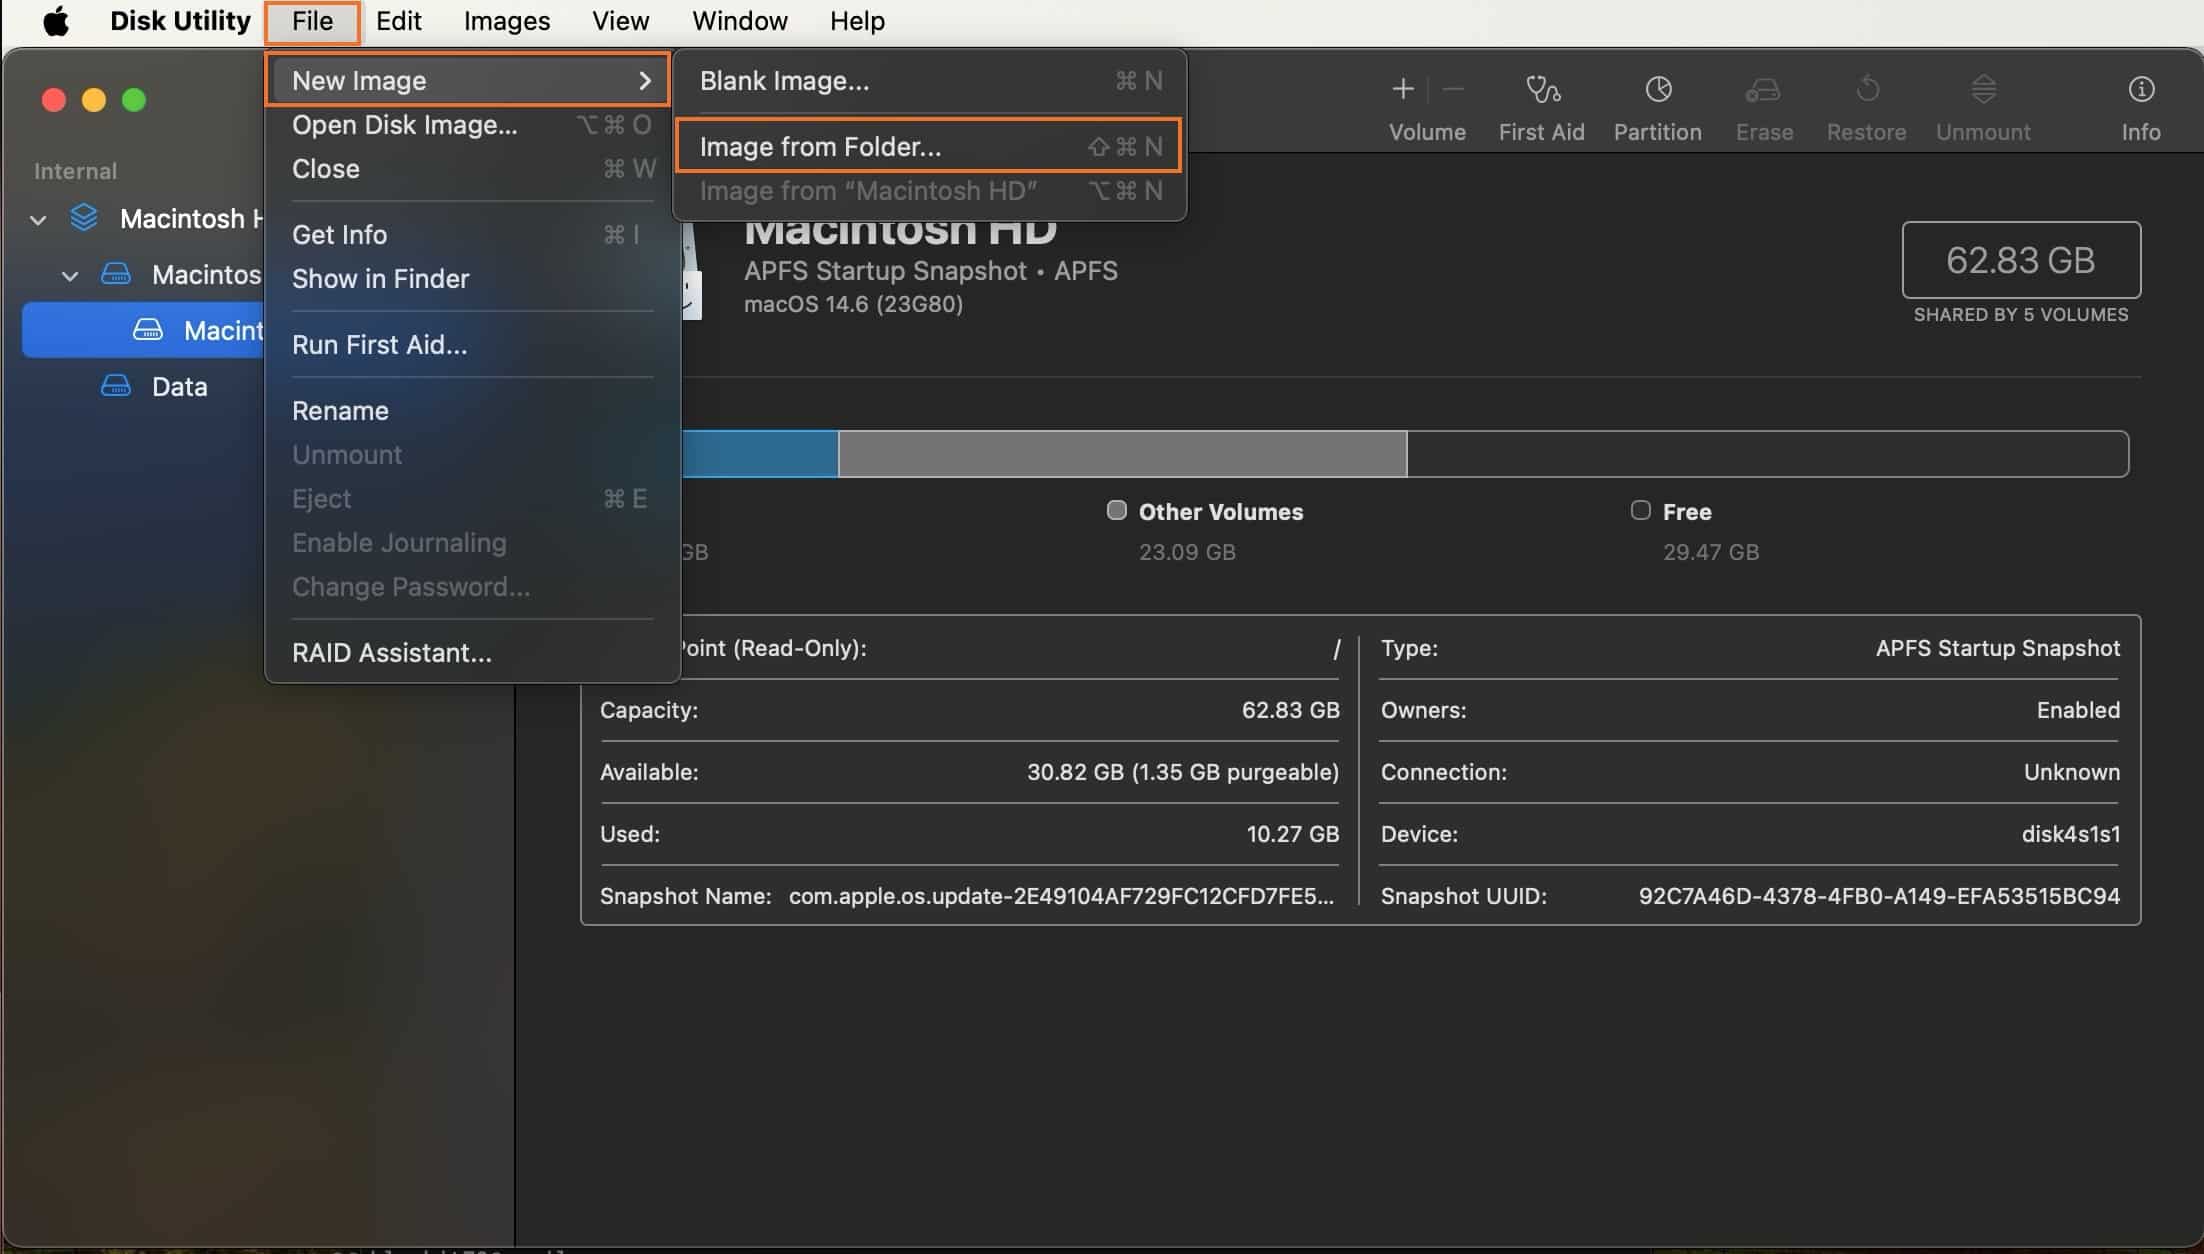The image size is (2204, 1254).
Task: Click Change Password… menu item
Action: click(x=472, y=587)
